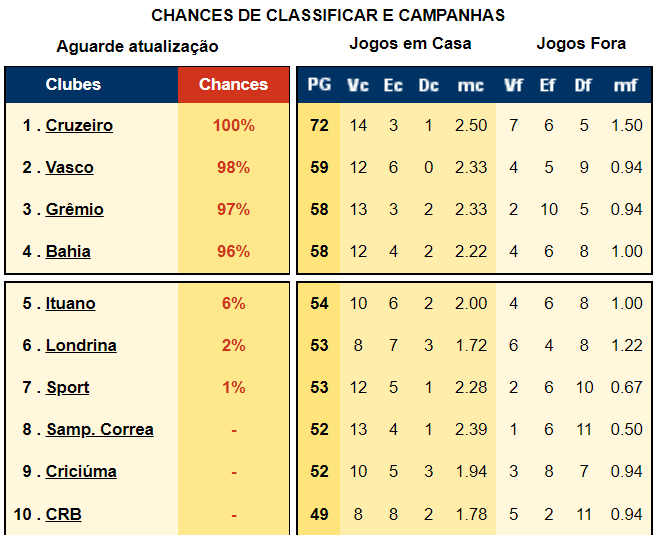Click the PG column header
This screenshot has height=535, width=658.
click(319, 85)
